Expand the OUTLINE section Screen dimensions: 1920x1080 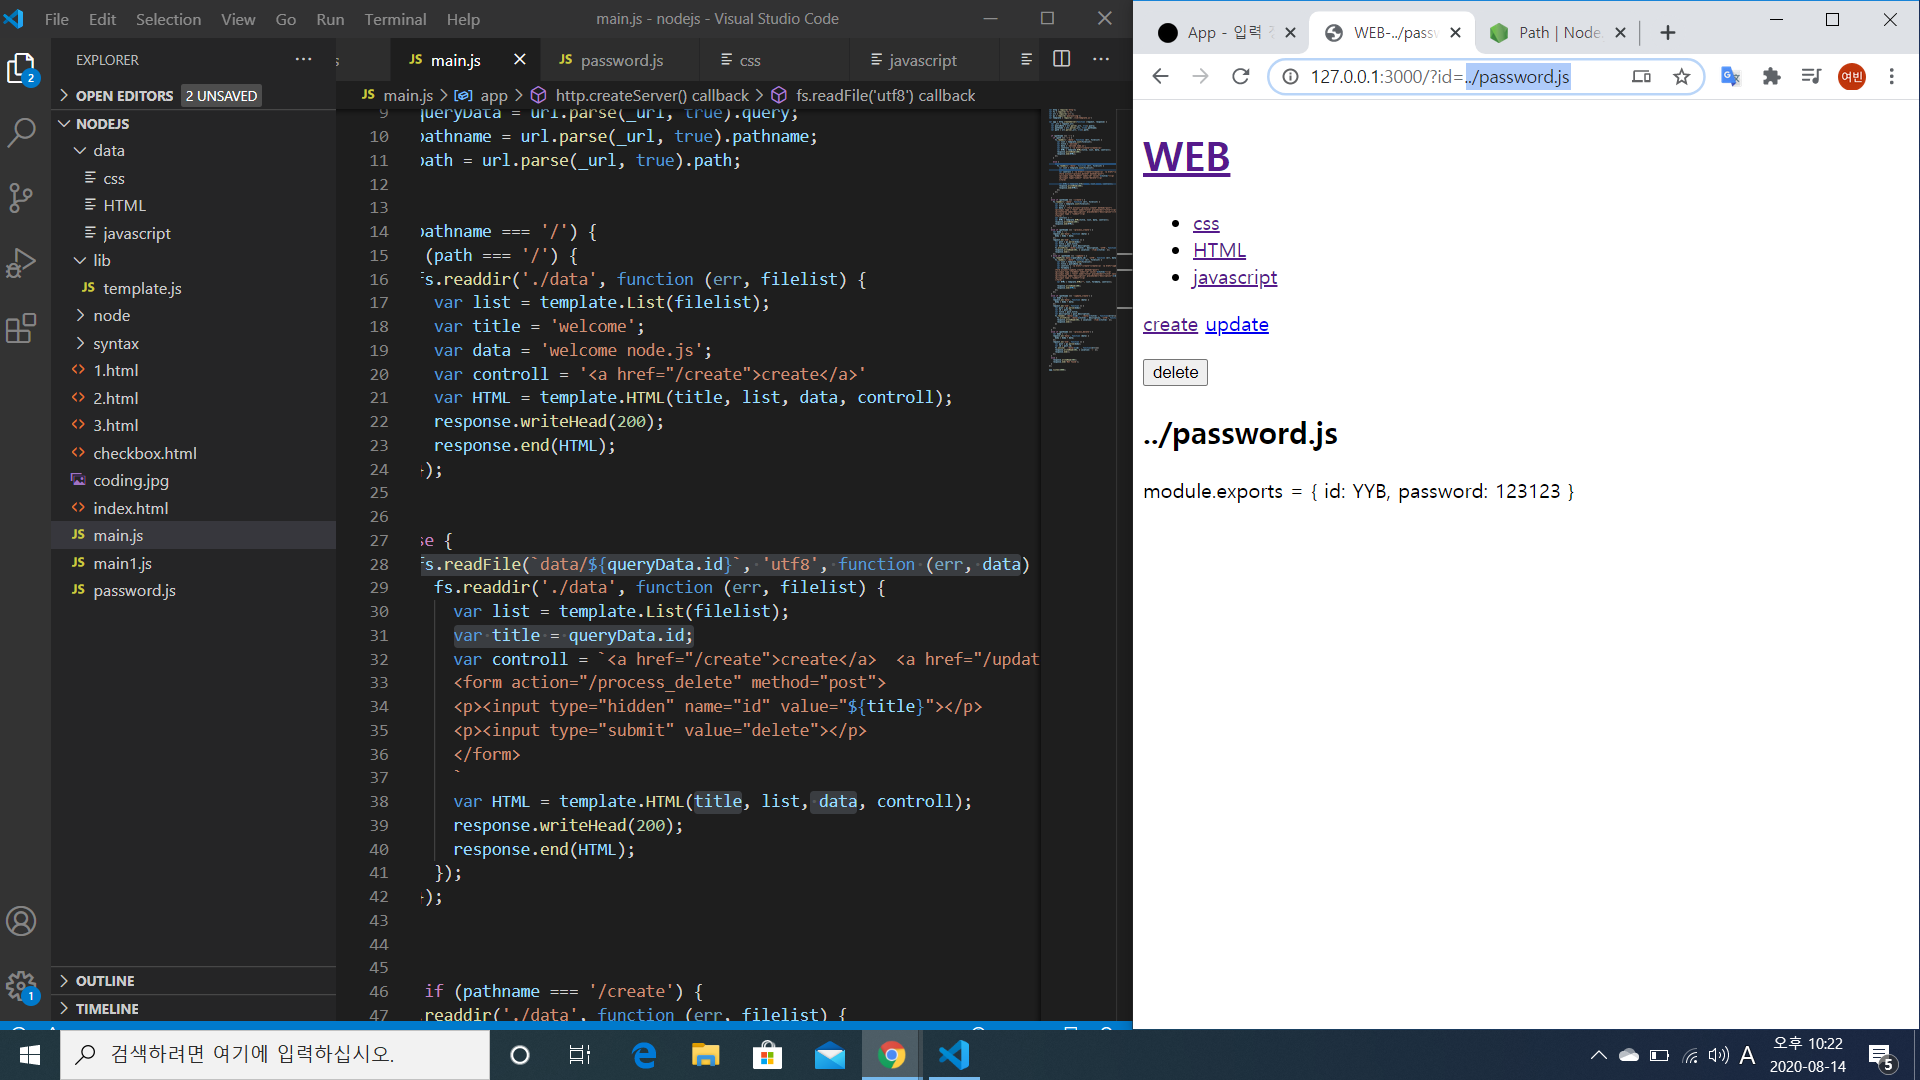tap(104, 981)
